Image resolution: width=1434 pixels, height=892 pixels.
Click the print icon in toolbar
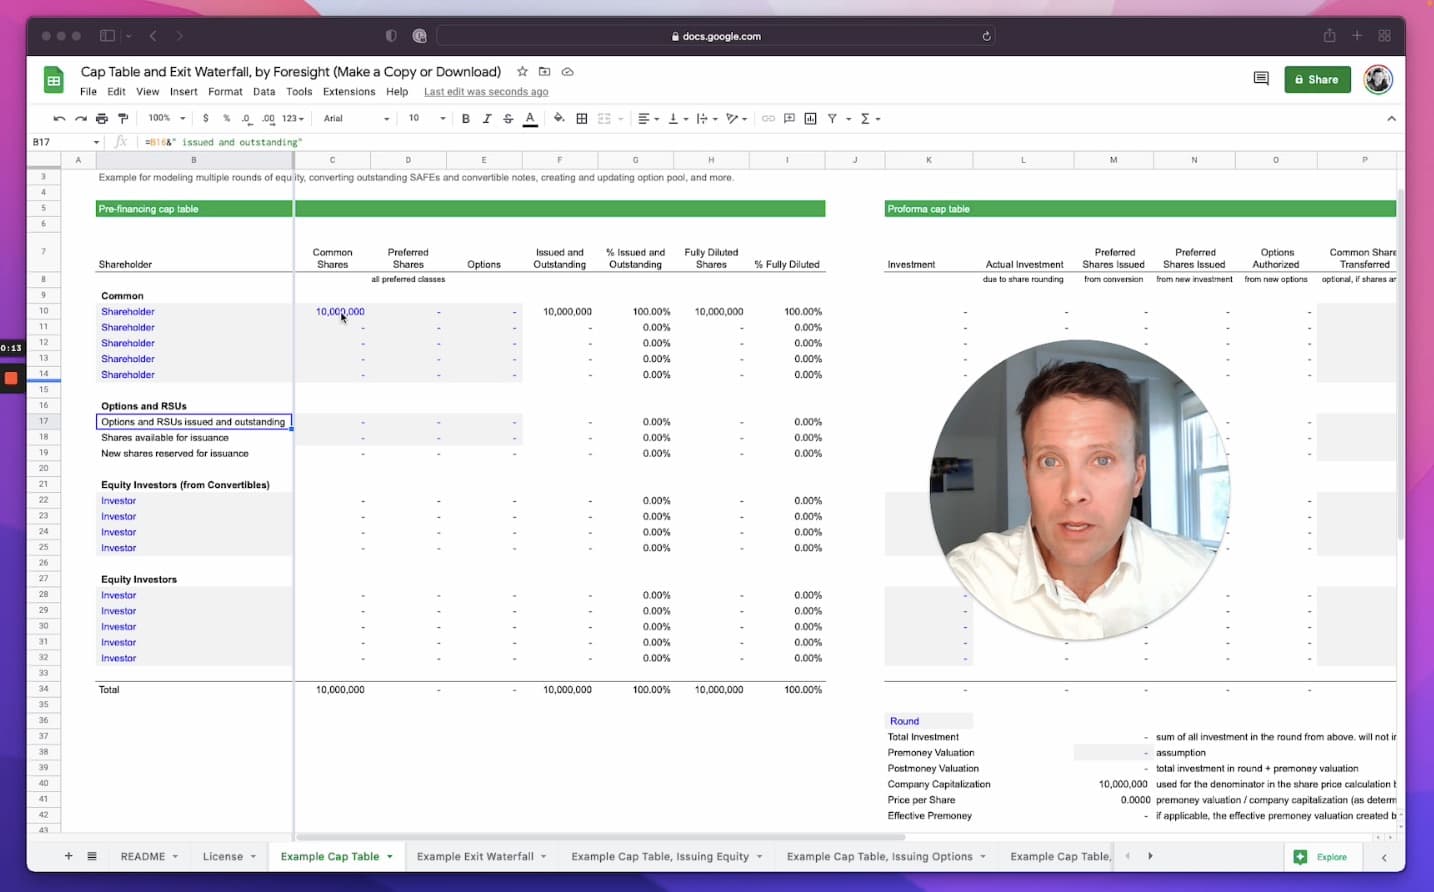(x=102, y=119)
